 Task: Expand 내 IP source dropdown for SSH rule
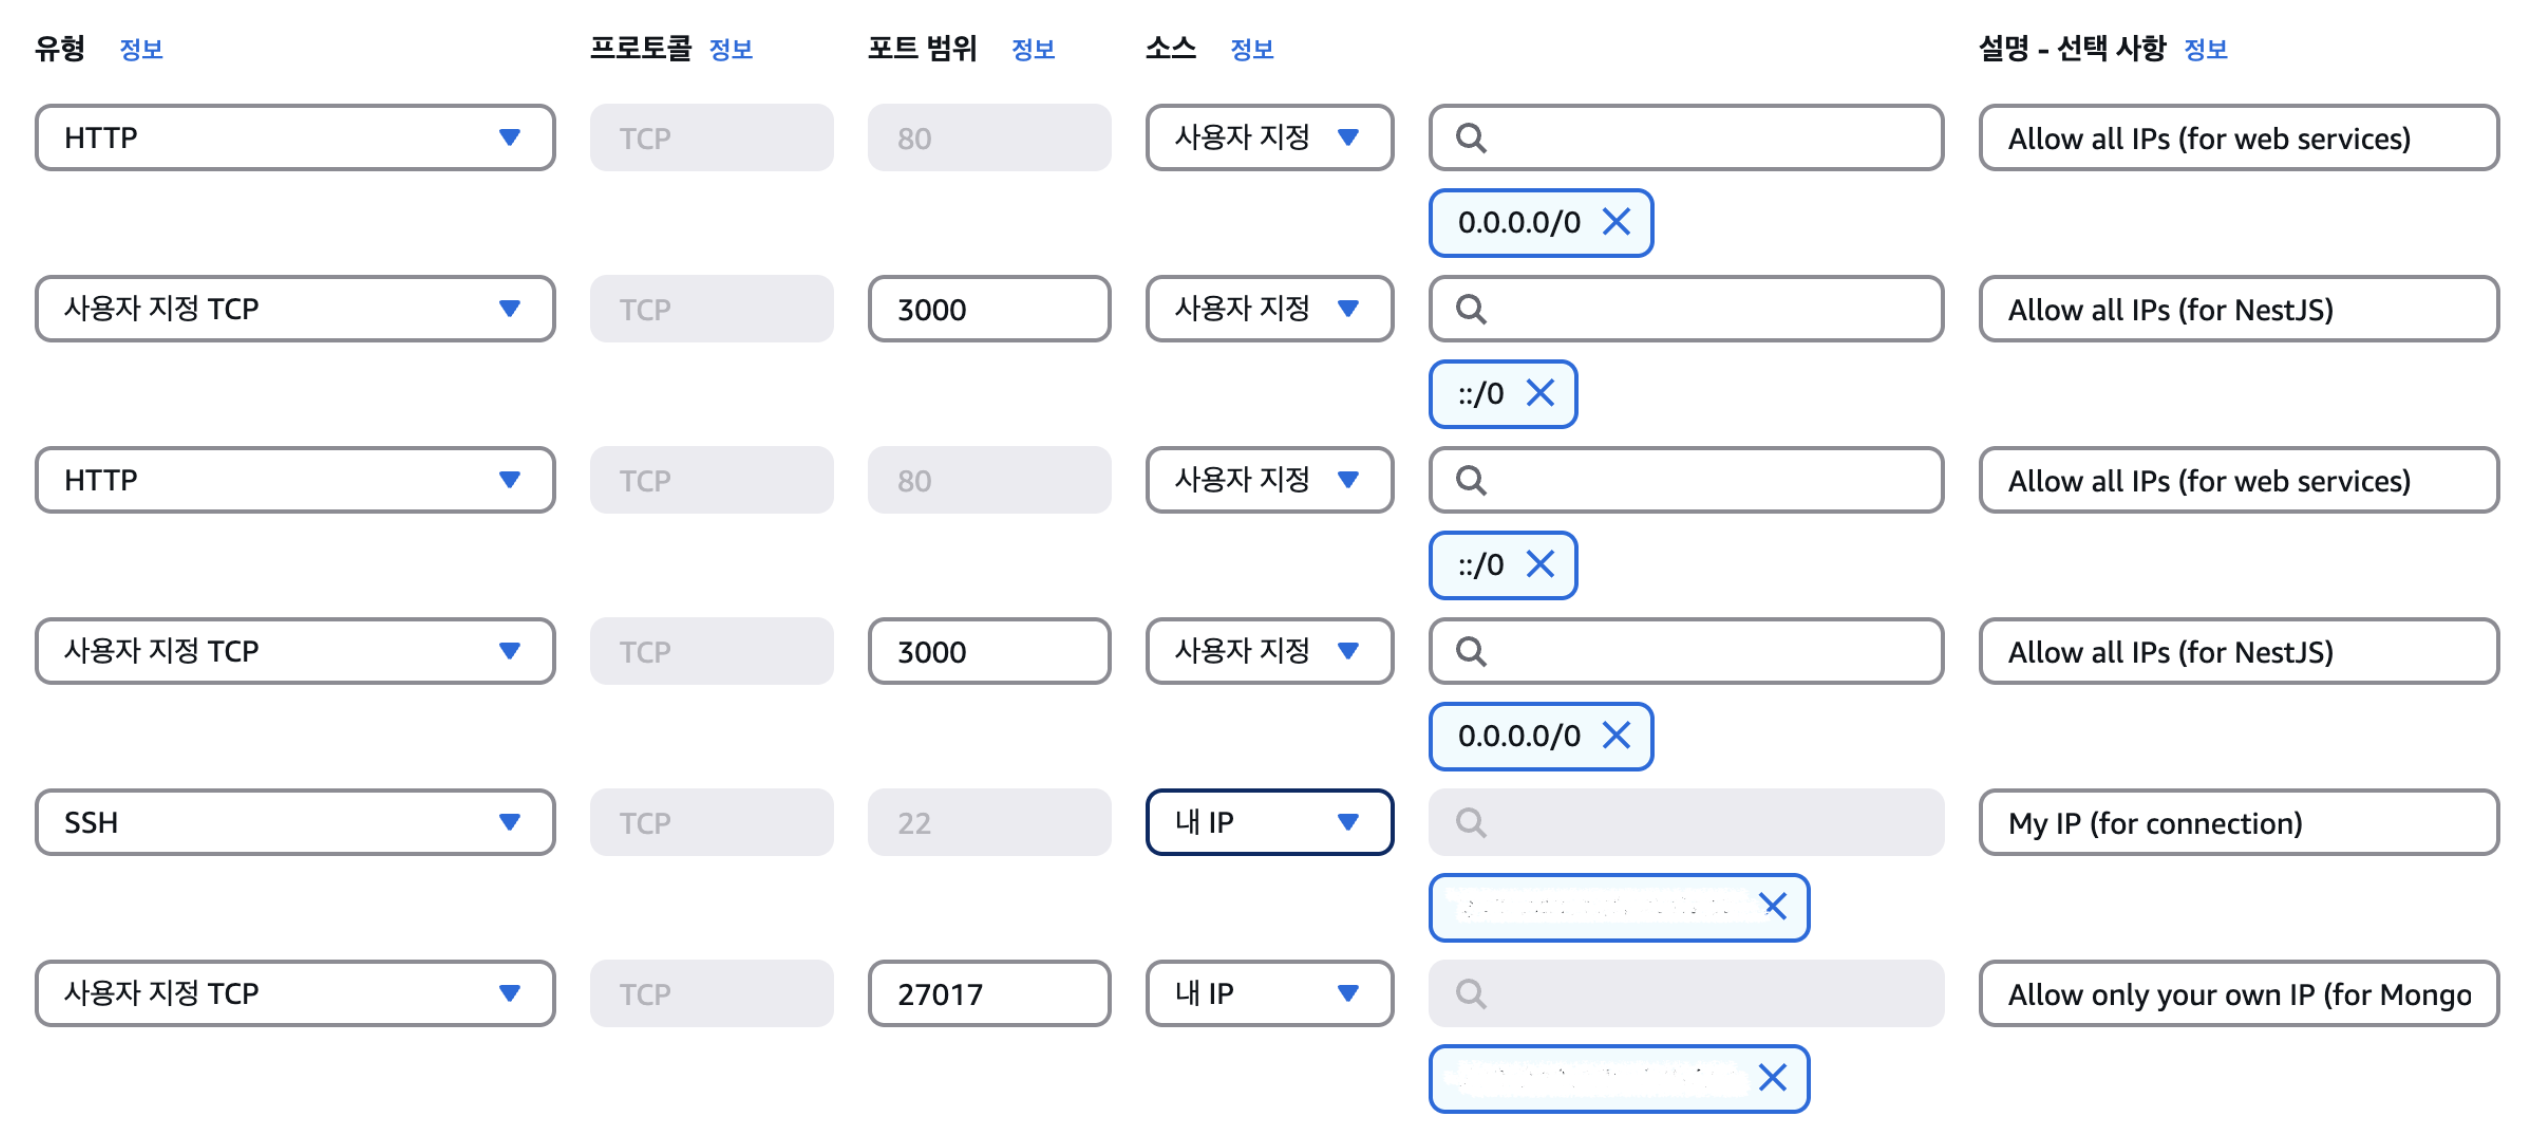(1268, 822)
